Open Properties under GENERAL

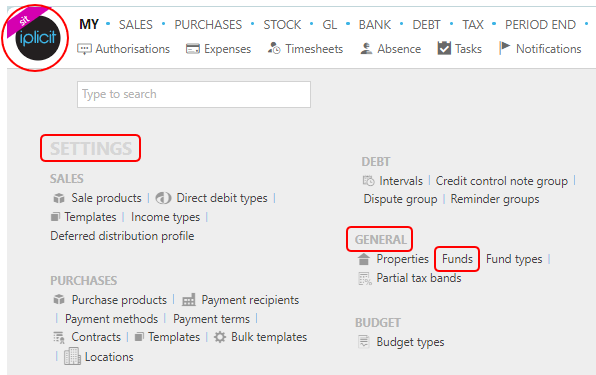[403, 259]
